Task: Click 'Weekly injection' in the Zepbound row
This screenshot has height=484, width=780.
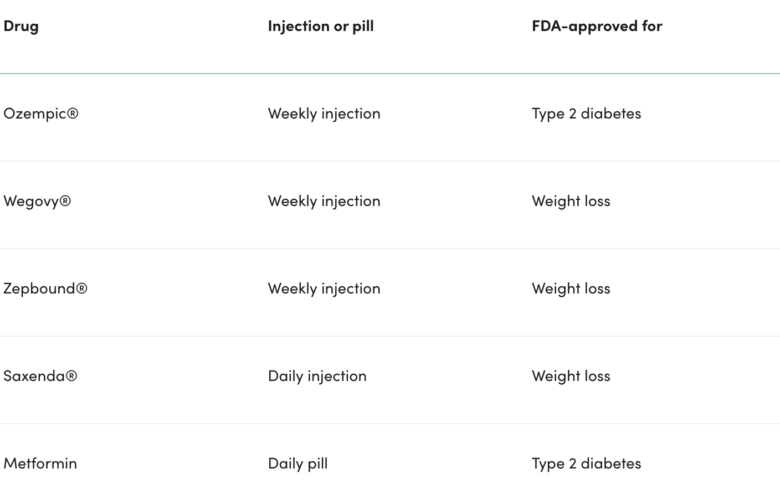Action: pyautogui.click(x=324, y=289)
